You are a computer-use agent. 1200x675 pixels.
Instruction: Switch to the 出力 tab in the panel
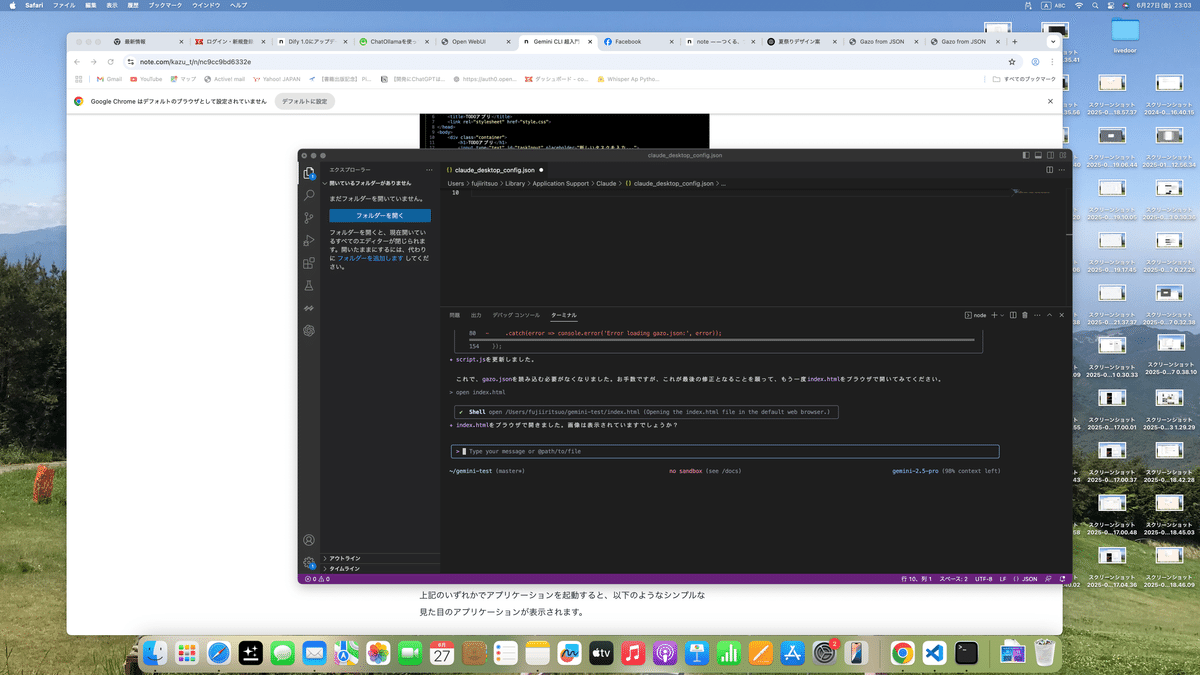[x=476, y=314]
